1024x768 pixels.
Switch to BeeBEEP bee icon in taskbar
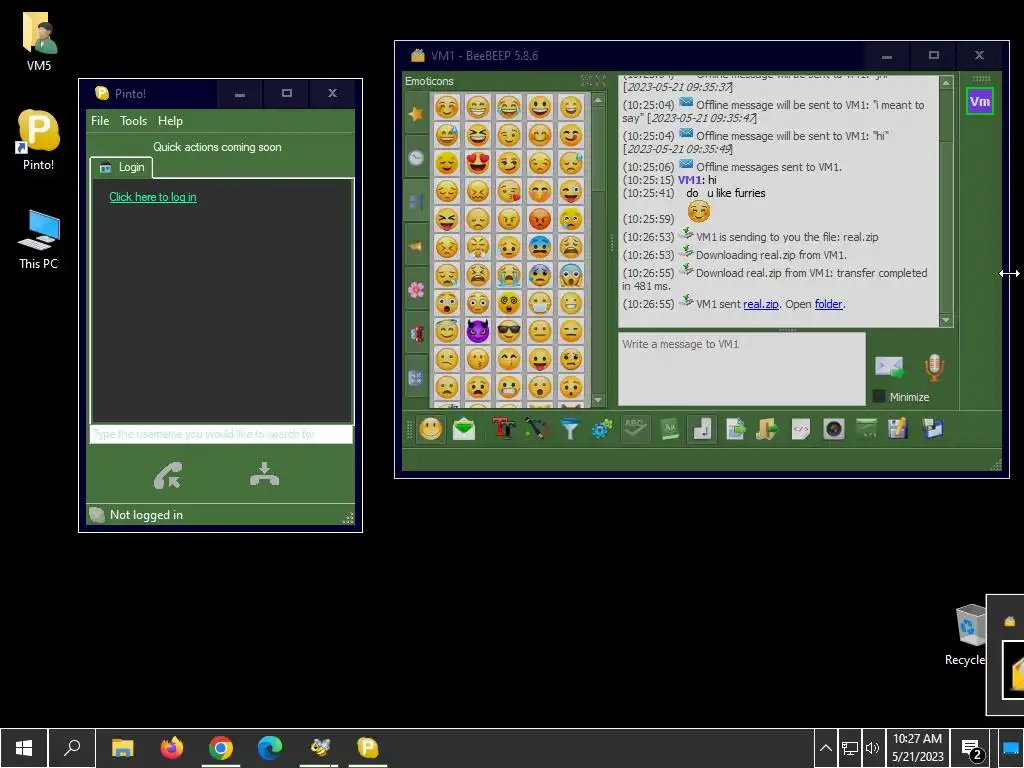pos(319,748)
